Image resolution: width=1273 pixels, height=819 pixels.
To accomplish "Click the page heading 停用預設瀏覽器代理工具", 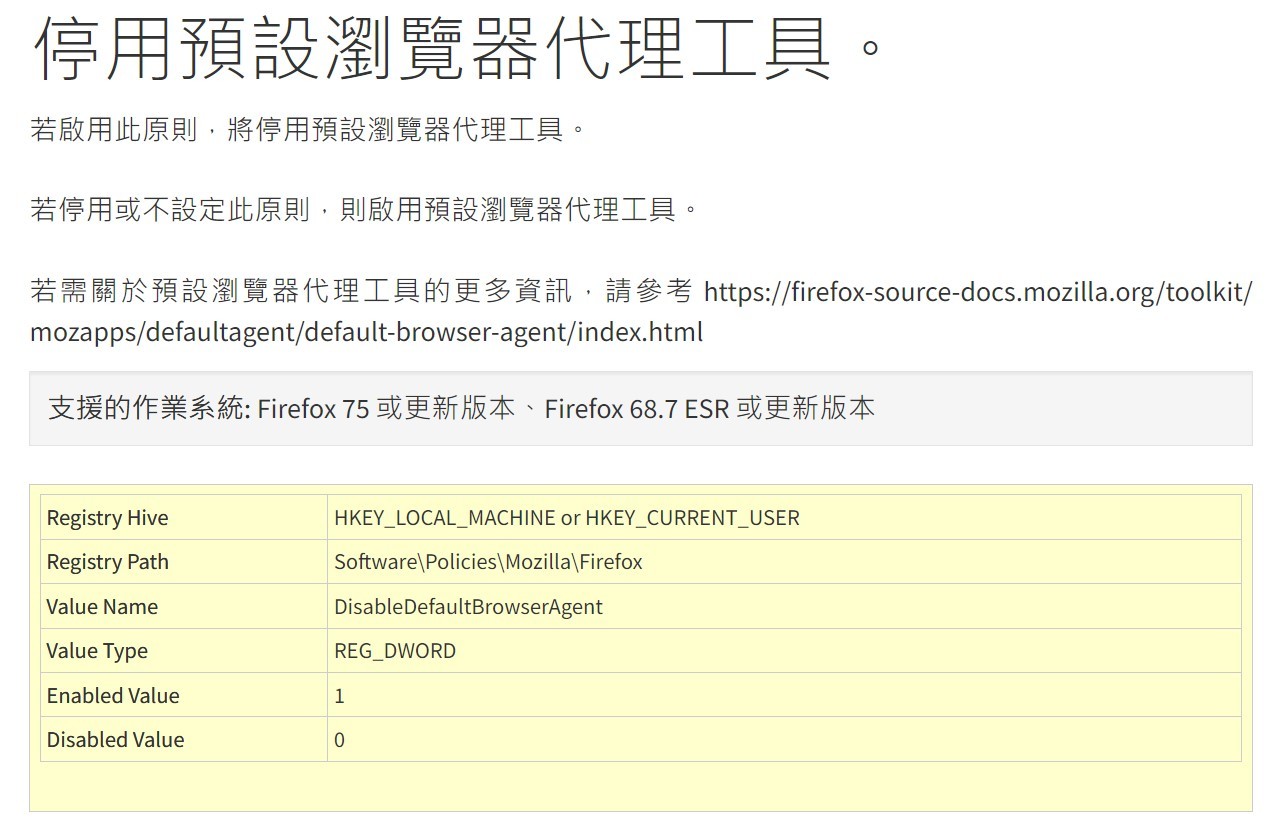I will [x=458, y=47].
